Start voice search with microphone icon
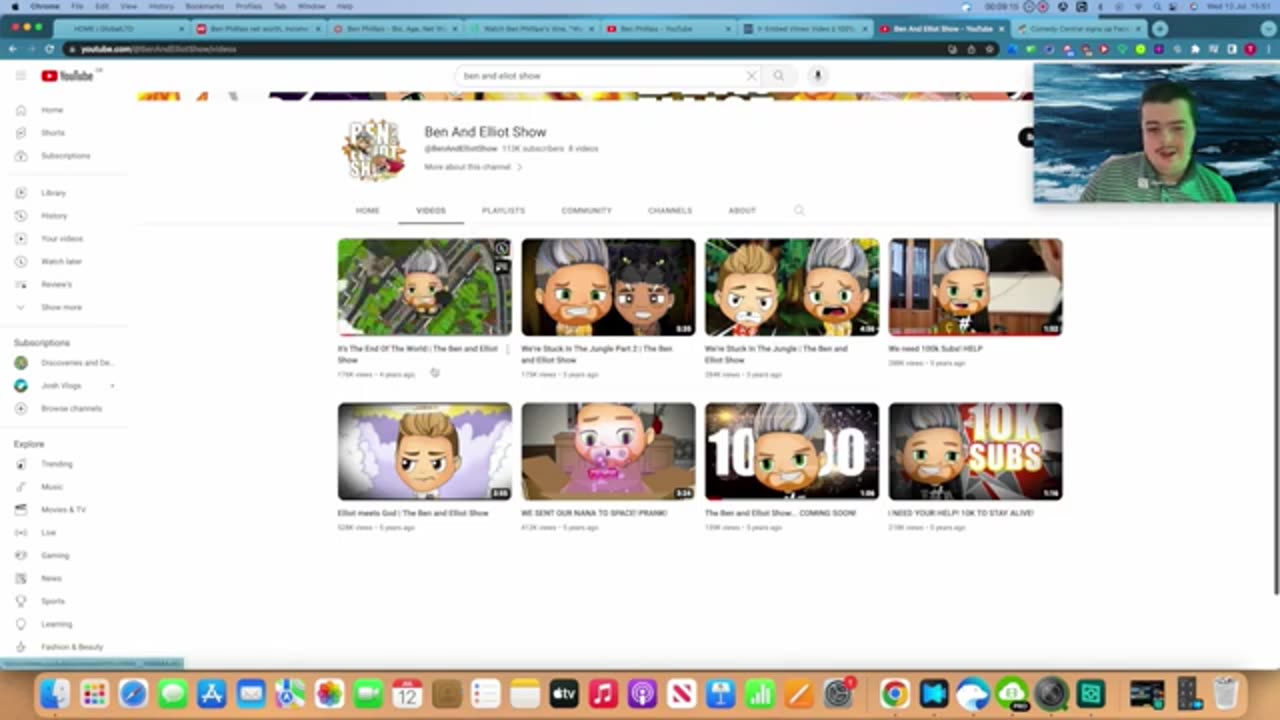This screenshot has height=720, width=1280. coord(817,76)
